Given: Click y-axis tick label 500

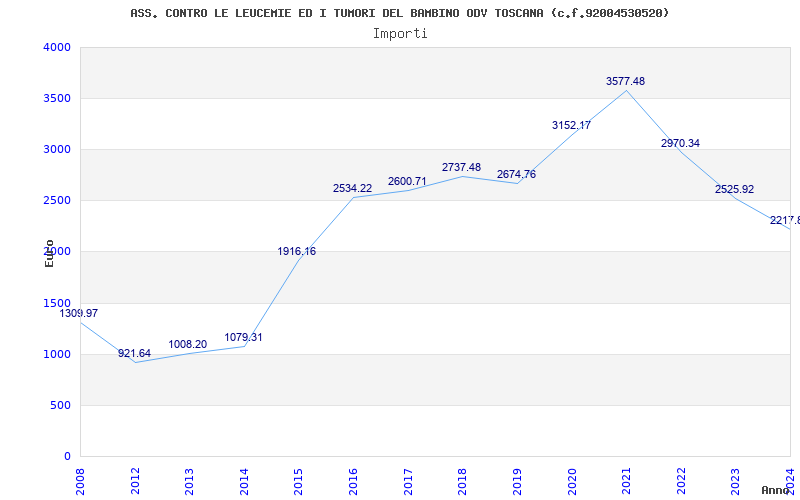Looking at the screenshot, I should click(x=60, y=406).
